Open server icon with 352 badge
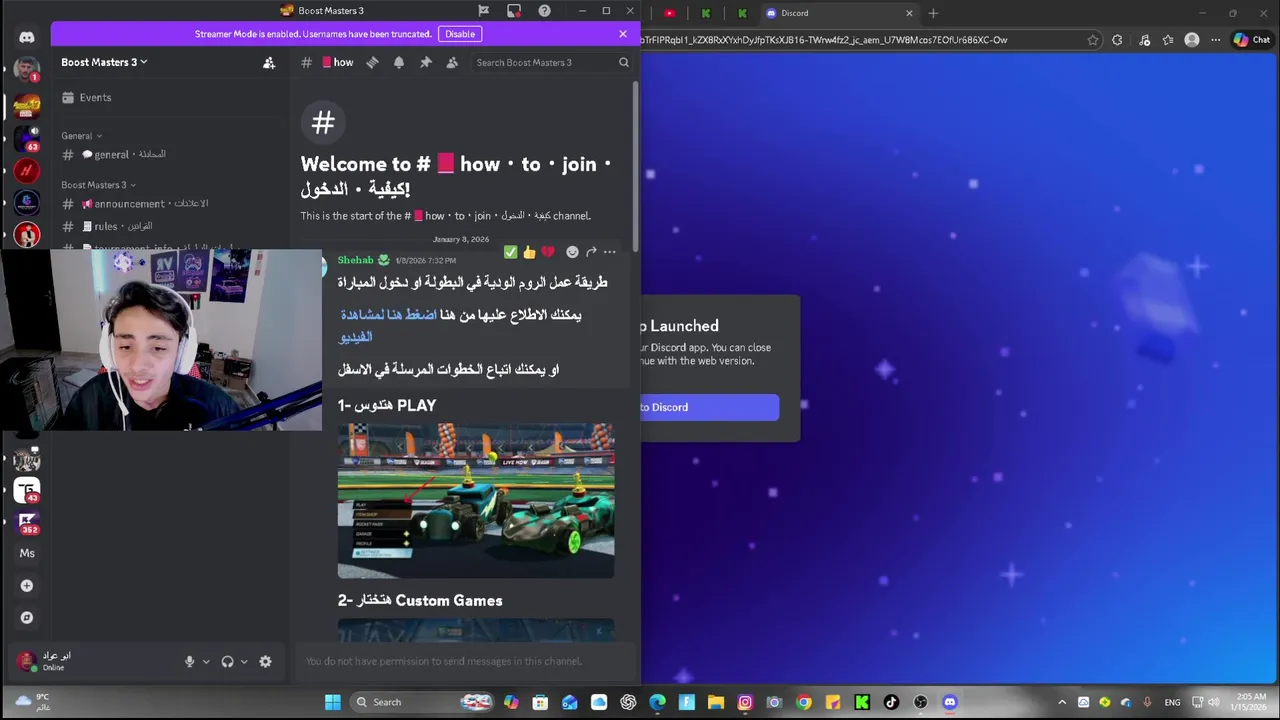Image resolution: width=1280 pixels, height=720 pixels. (27, 522)
